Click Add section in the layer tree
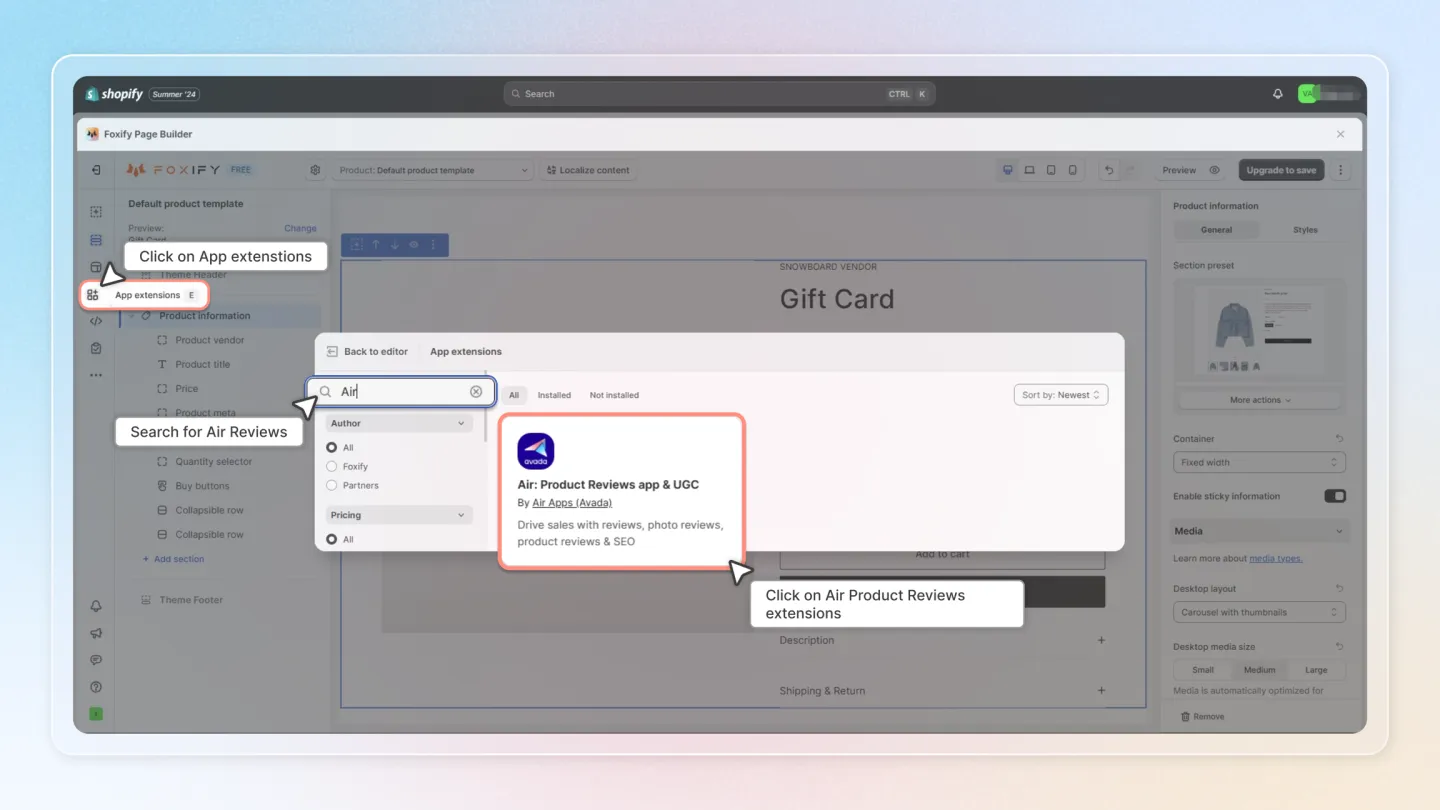This screenshot has width=1440, height=810. tap(174, 559)
